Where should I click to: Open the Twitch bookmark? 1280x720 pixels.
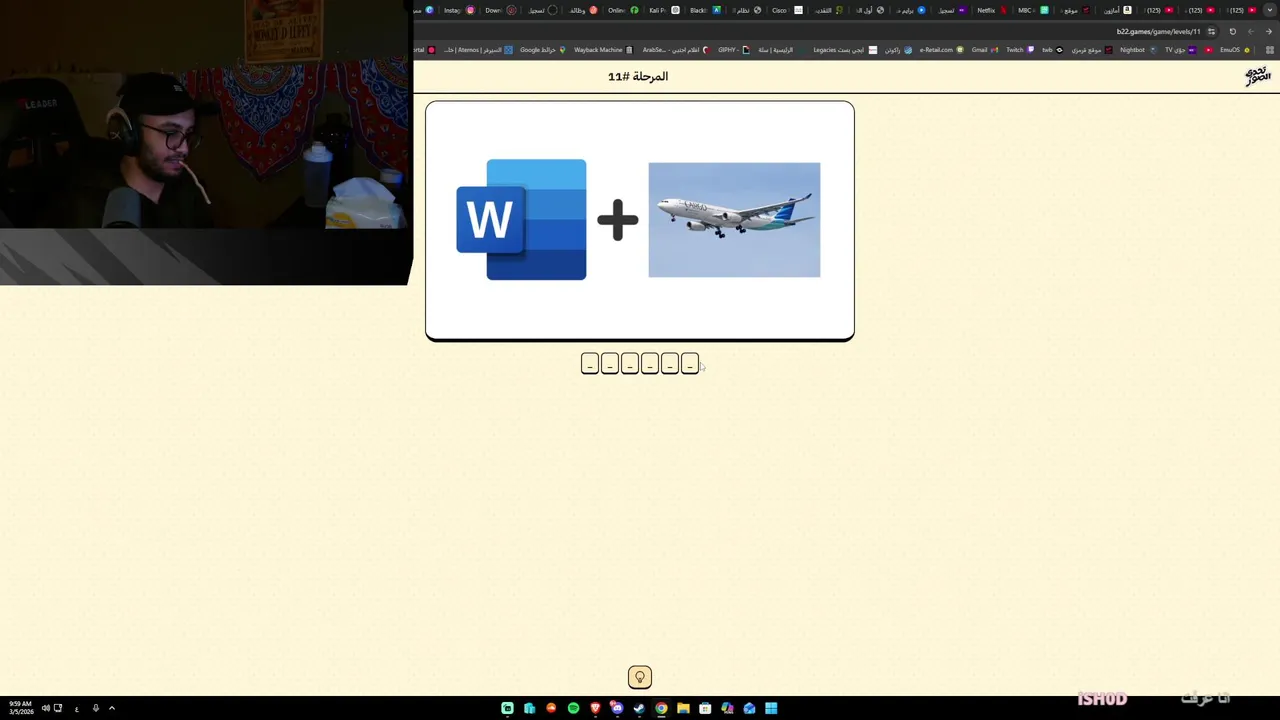tap(1020, 50)
